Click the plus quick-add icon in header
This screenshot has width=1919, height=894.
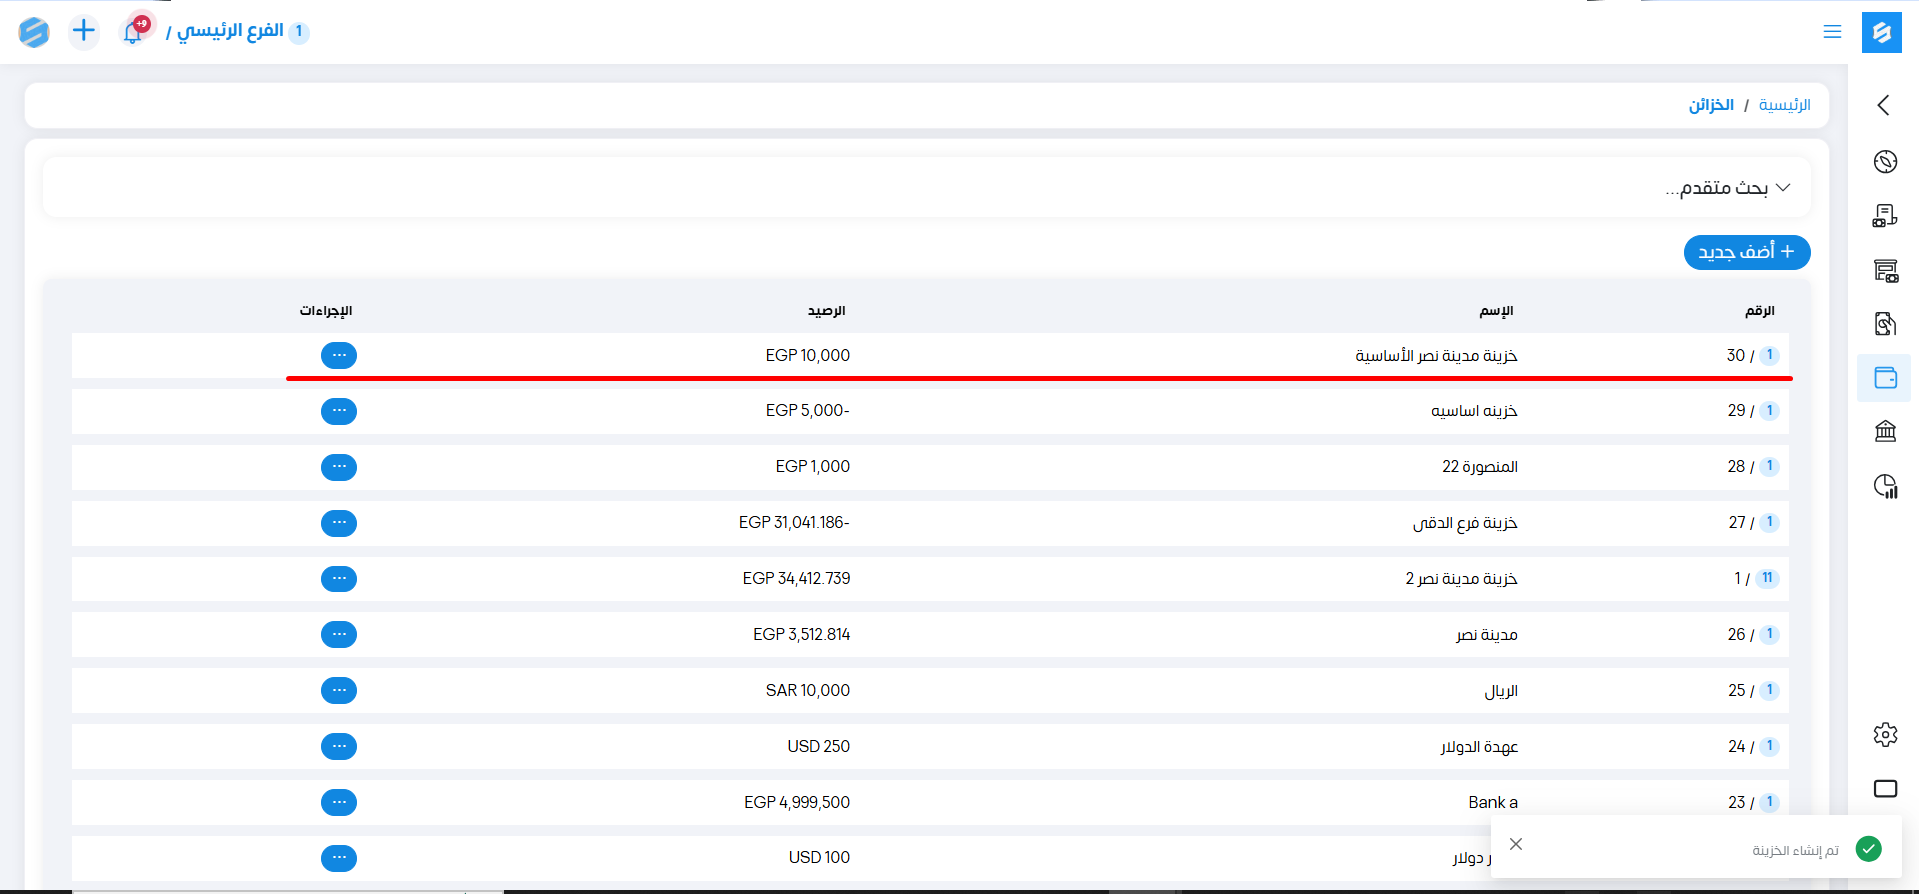click(84, 31)
